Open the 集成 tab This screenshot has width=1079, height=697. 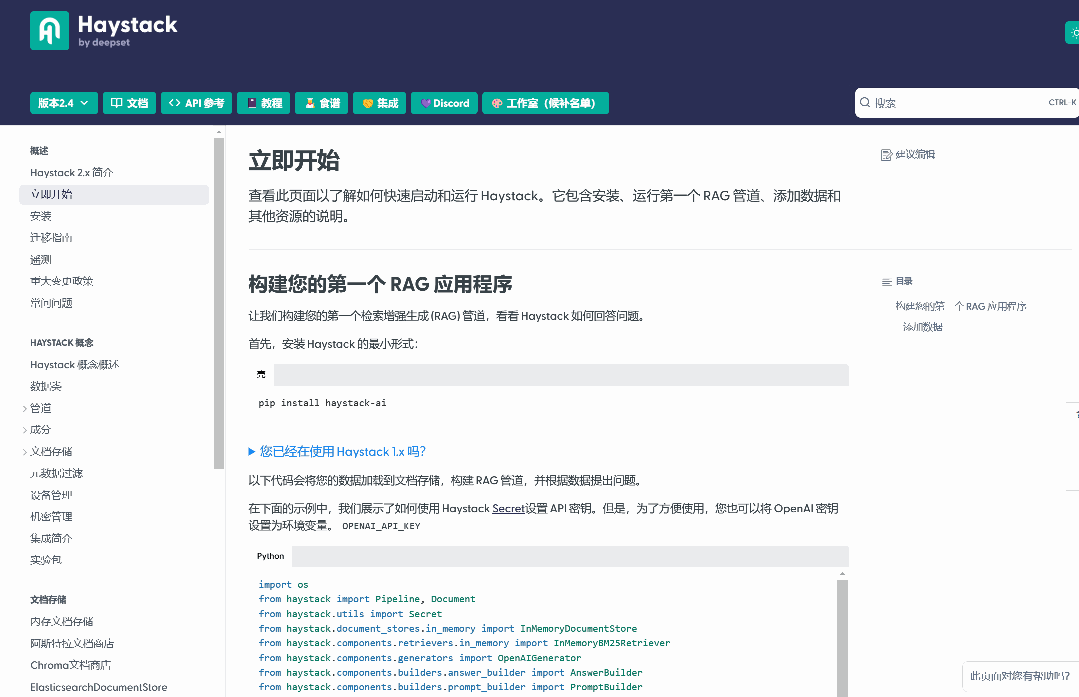pos(380,103)
